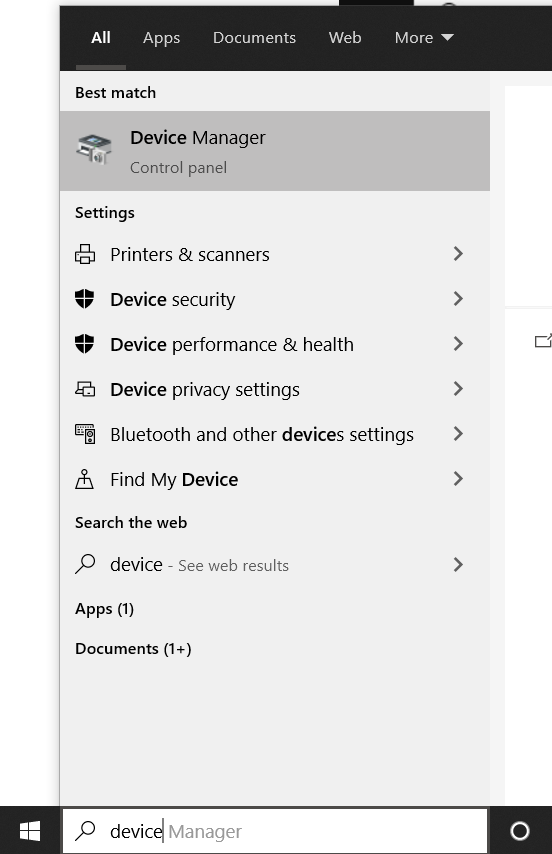Switch to the Documents filter tab
Screen dimensions: 552x854
point(254,38)
